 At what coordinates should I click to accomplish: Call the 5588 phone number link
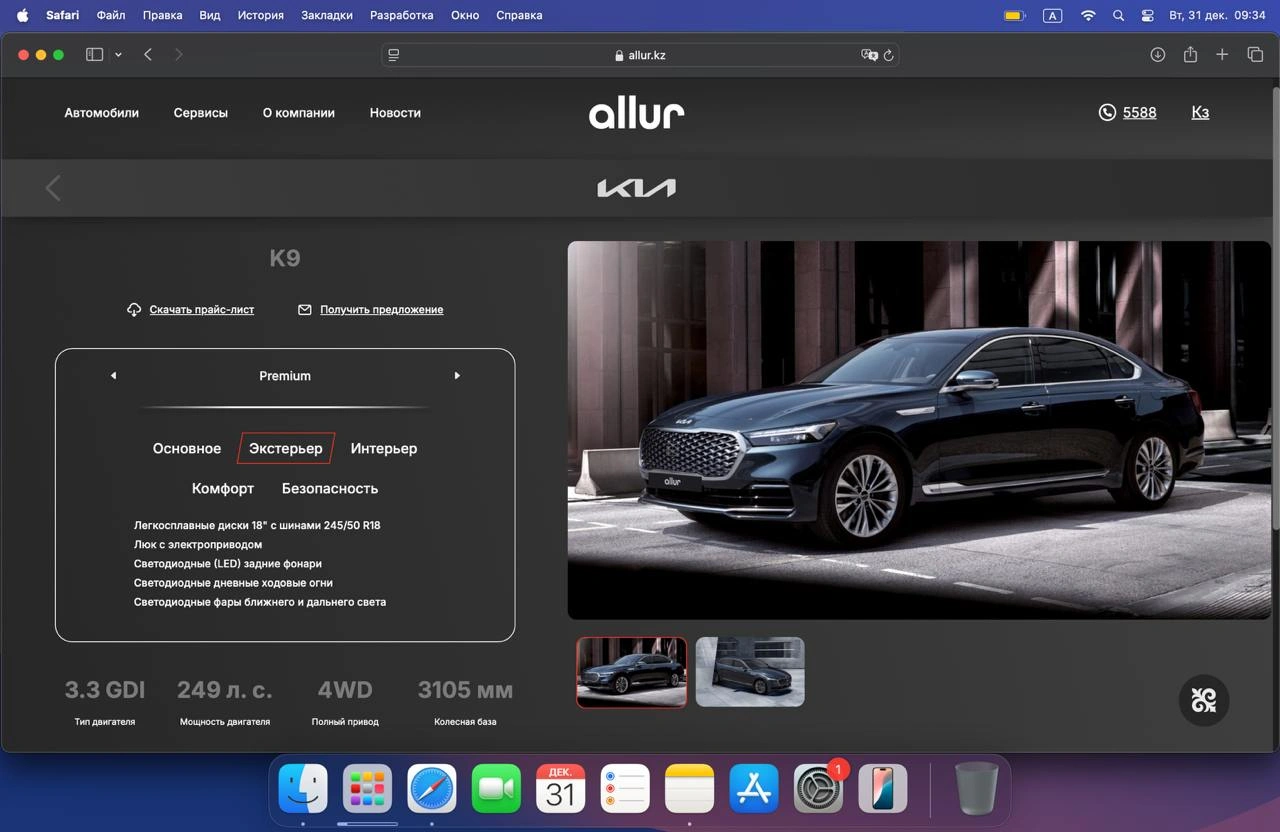1140,113
